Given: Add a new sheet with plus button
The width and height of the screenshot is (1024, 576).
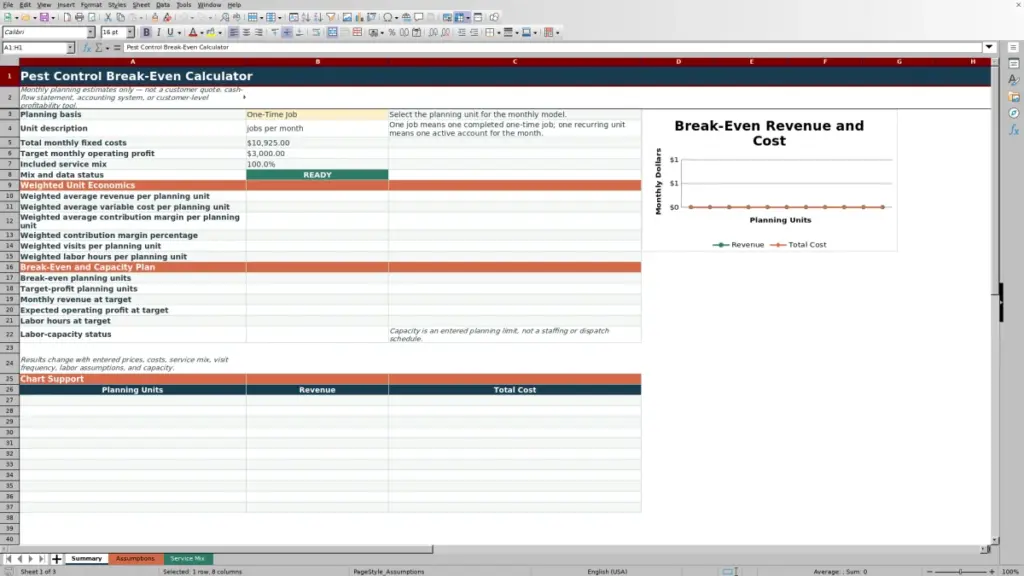Looking at the screenshot, I should tap(57, 558).
